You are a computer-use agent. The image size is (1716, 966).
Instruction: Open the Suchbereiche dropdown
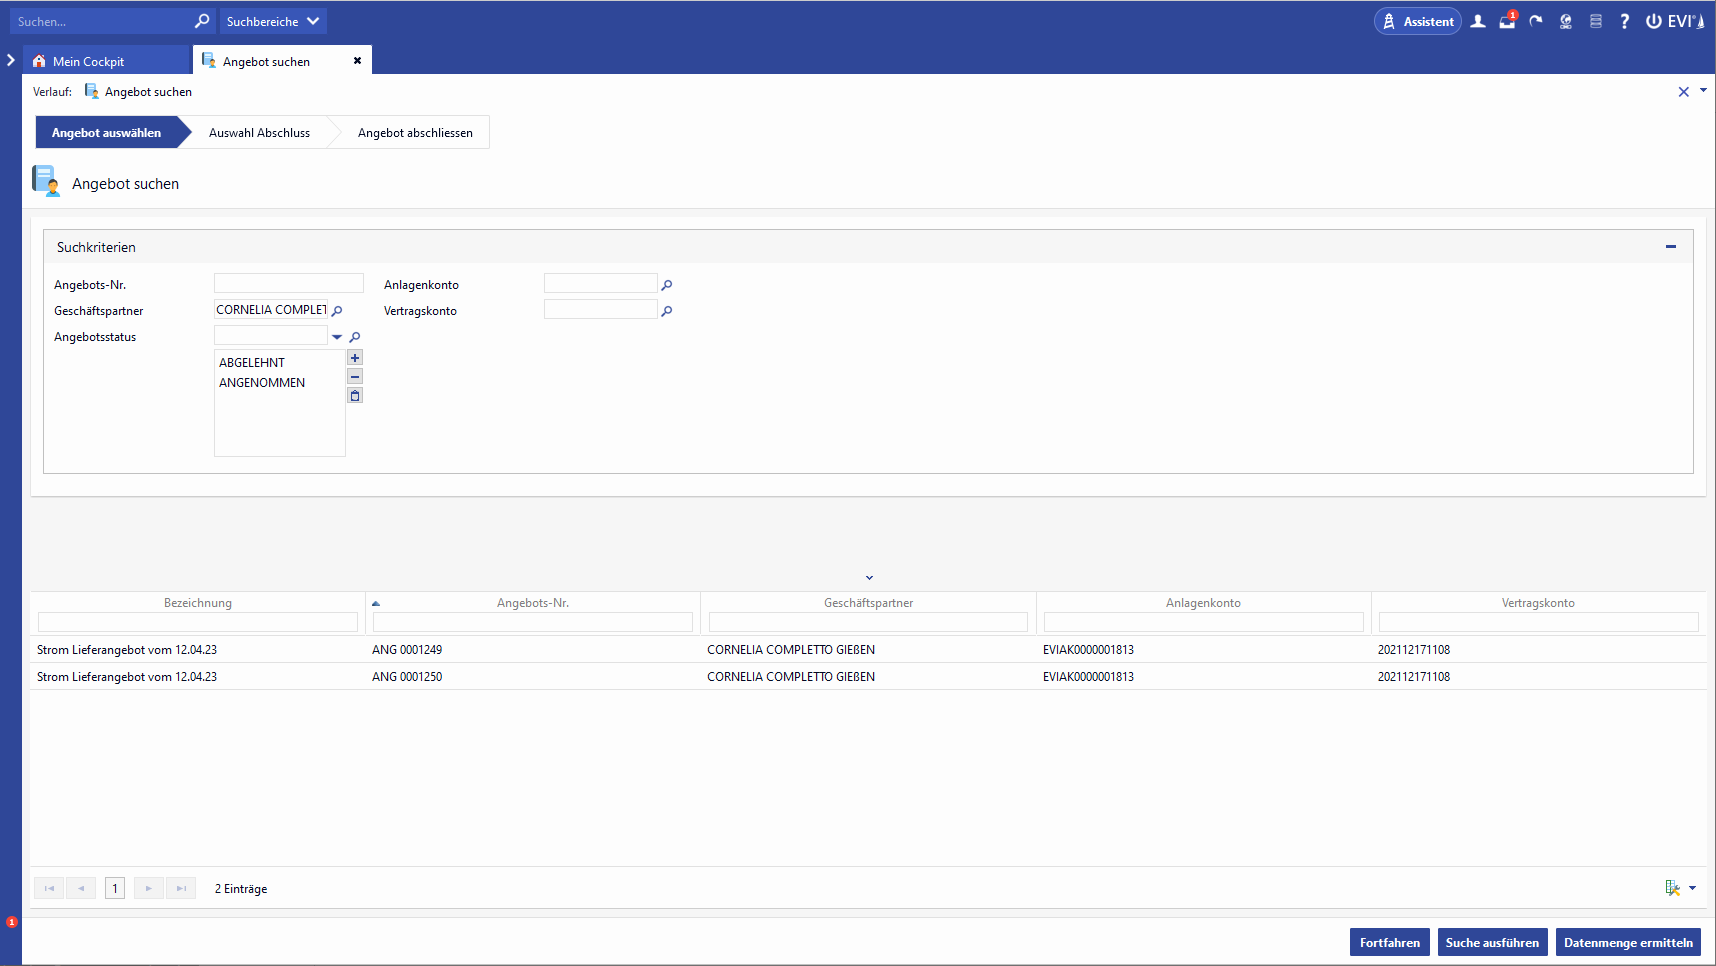pos(272,21)
